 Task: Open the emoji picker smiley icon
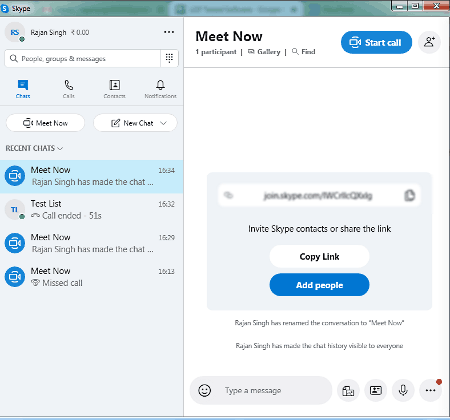click(x=204, y=390)
